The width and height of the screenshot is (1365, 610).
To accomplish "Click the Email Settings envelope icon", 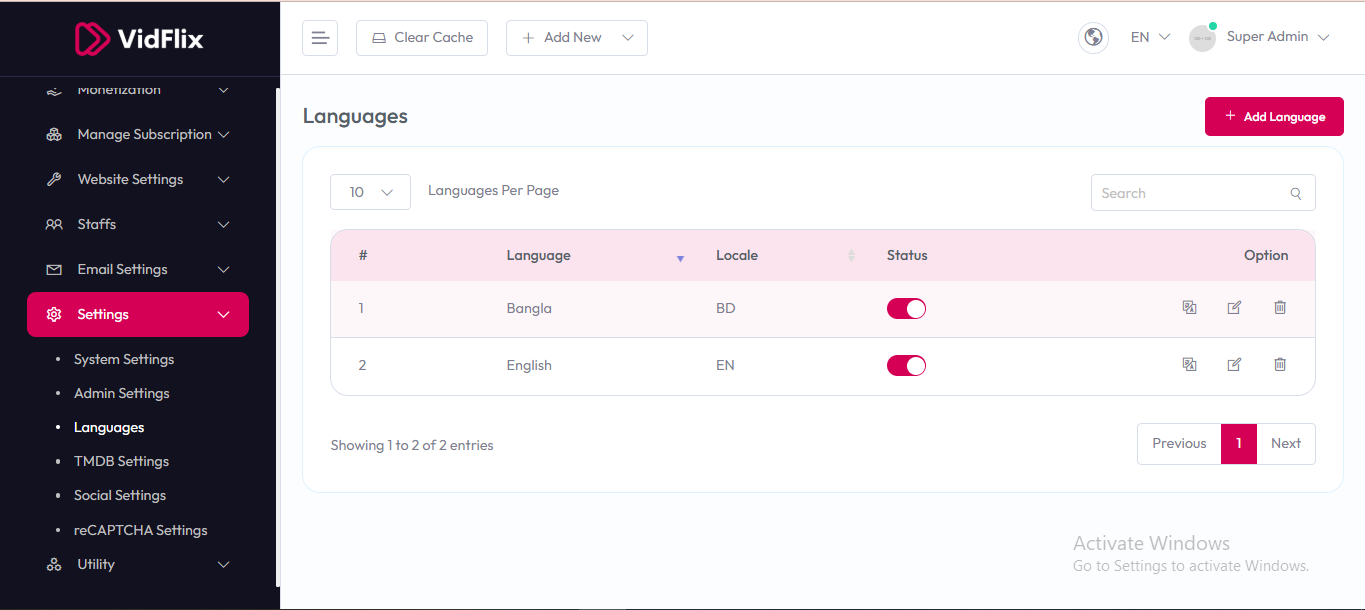I will [54, 269].
